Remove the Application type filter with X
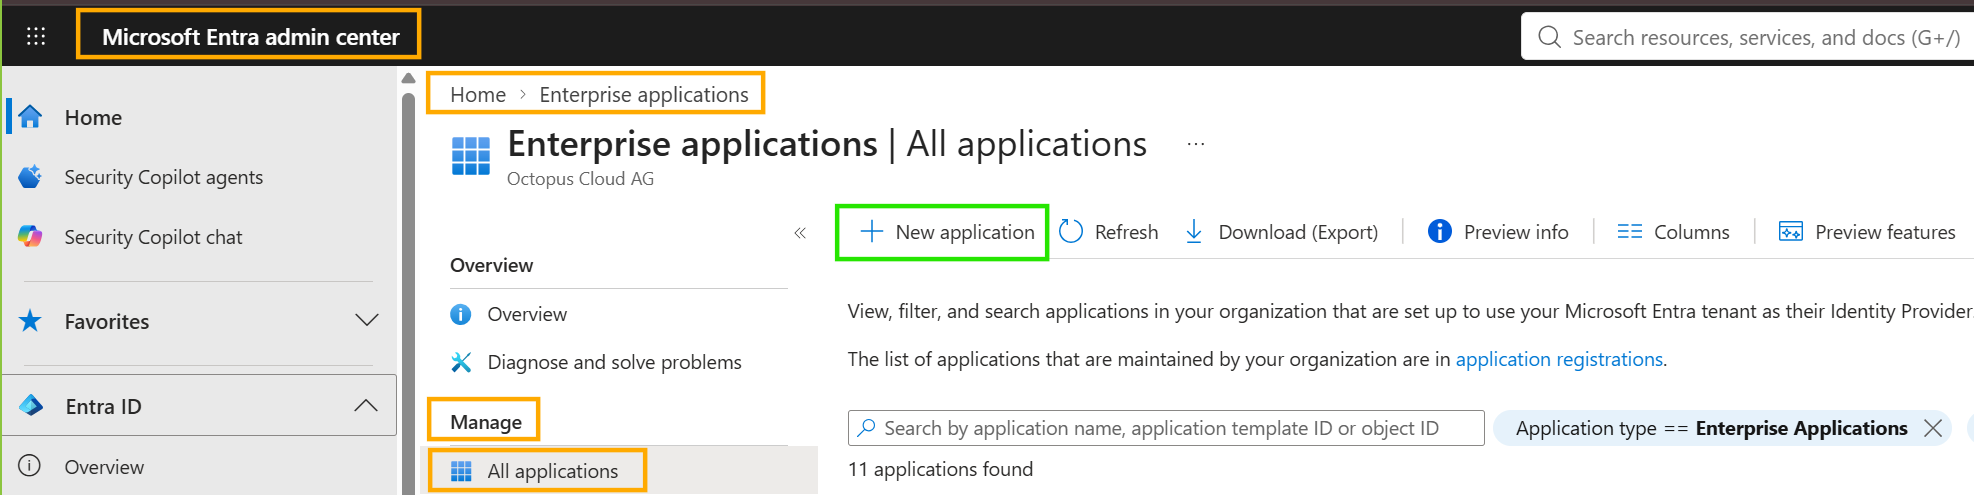Screen dimensions: 1974x495 point(1933,428)
